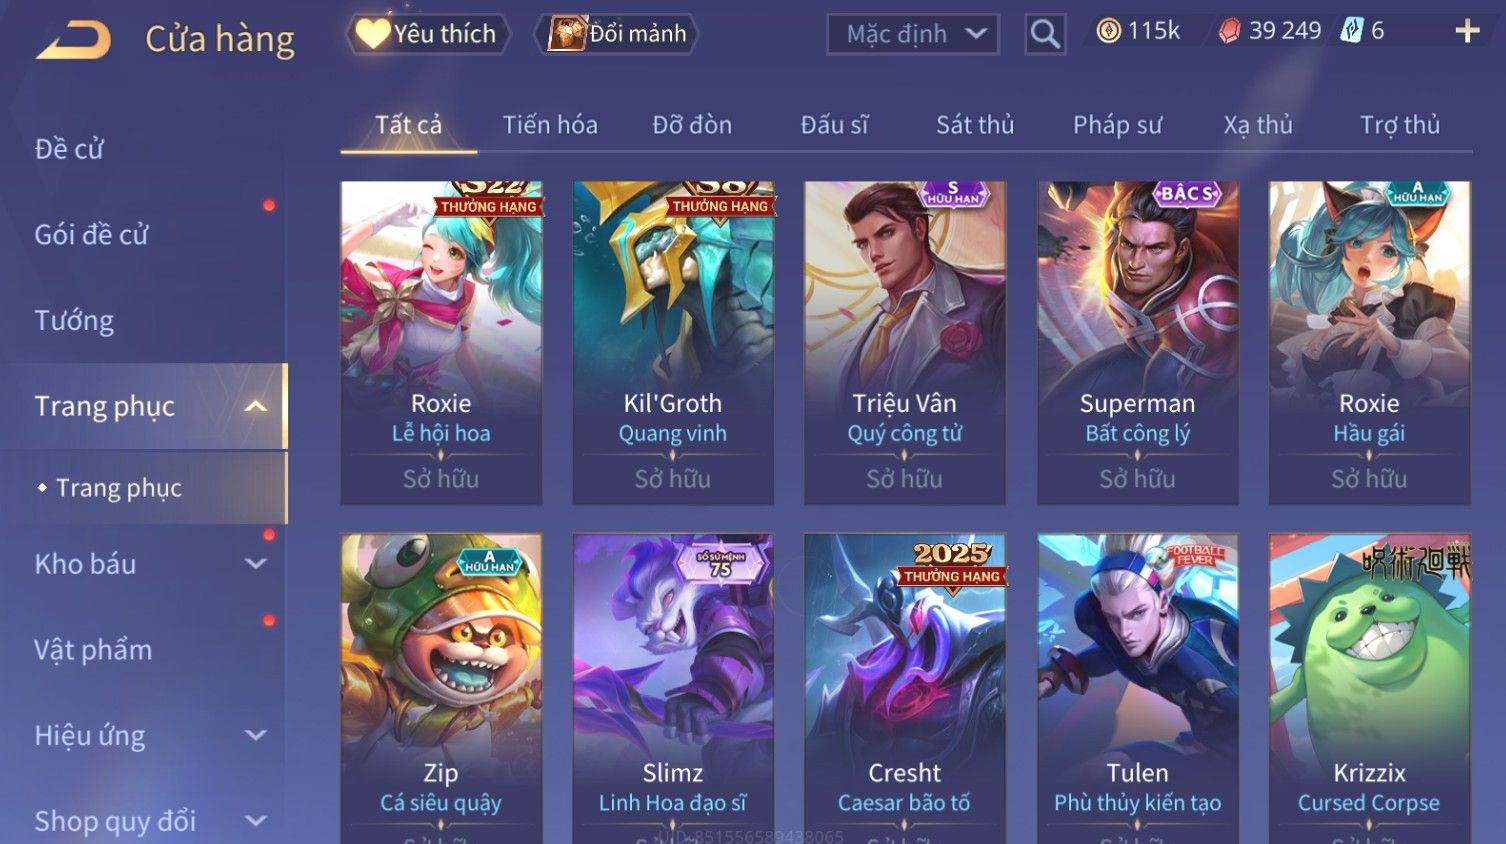Open the Krizzix Cursed Corpse skin card
Viewport: 1506px width, 844px height.
point(1370,689)
